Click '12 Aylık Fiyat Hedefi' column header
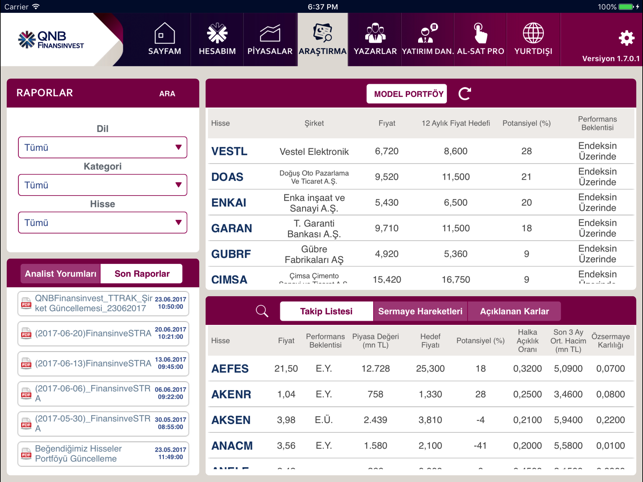 [x=456, y=123]
